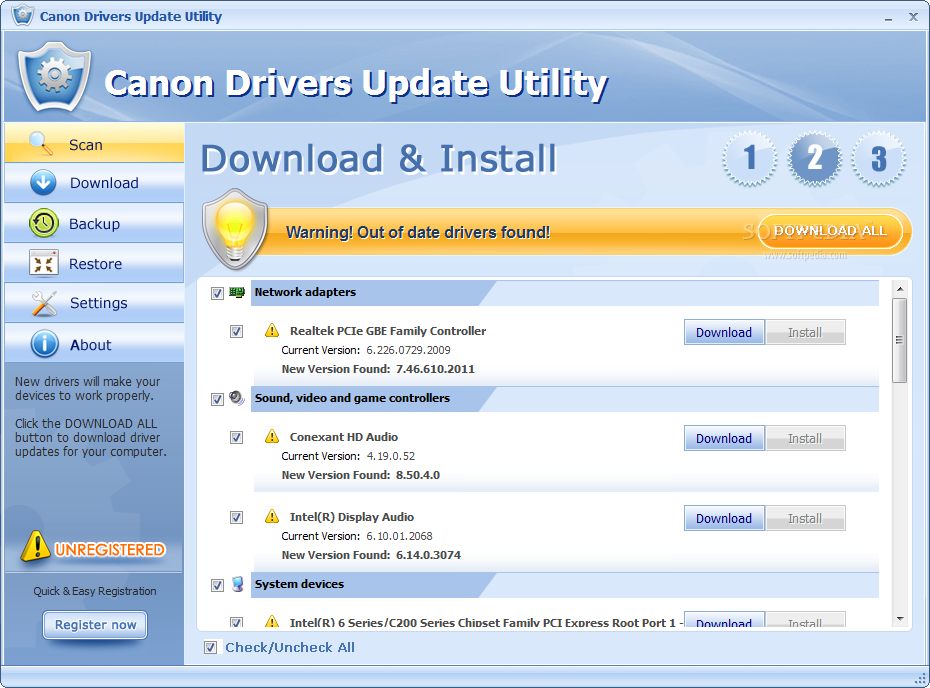
Task: Click the Check/Uncheck All label
Action: (x=289, y=648)
